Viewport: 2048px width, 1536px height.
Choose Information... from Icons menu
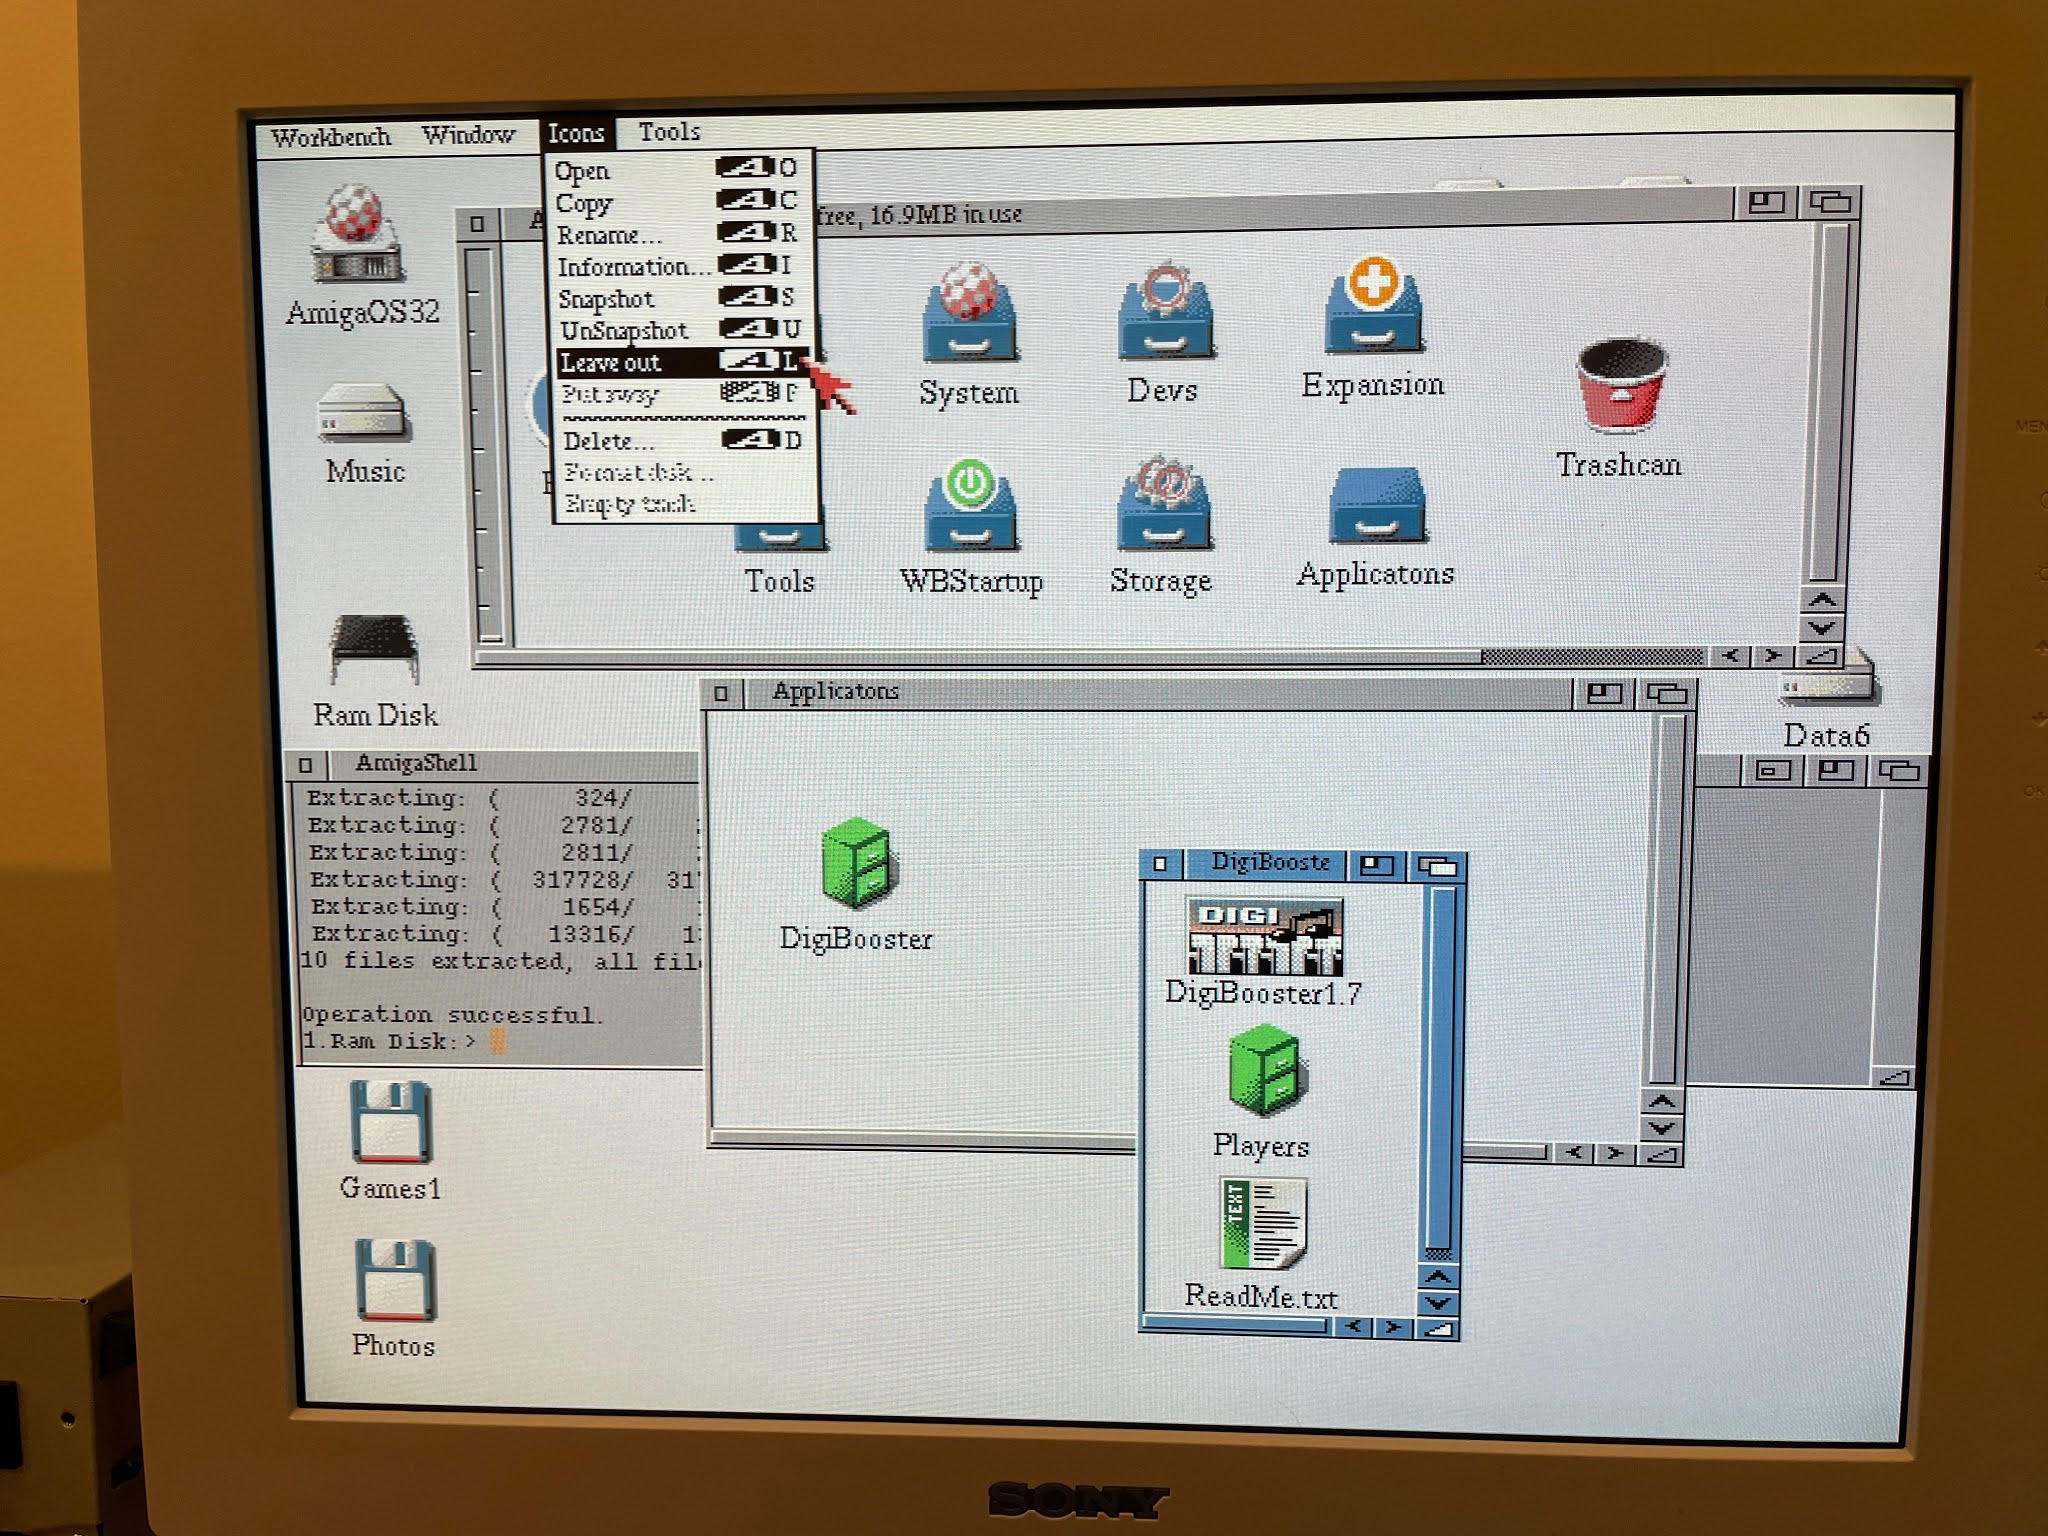[682, 265]
